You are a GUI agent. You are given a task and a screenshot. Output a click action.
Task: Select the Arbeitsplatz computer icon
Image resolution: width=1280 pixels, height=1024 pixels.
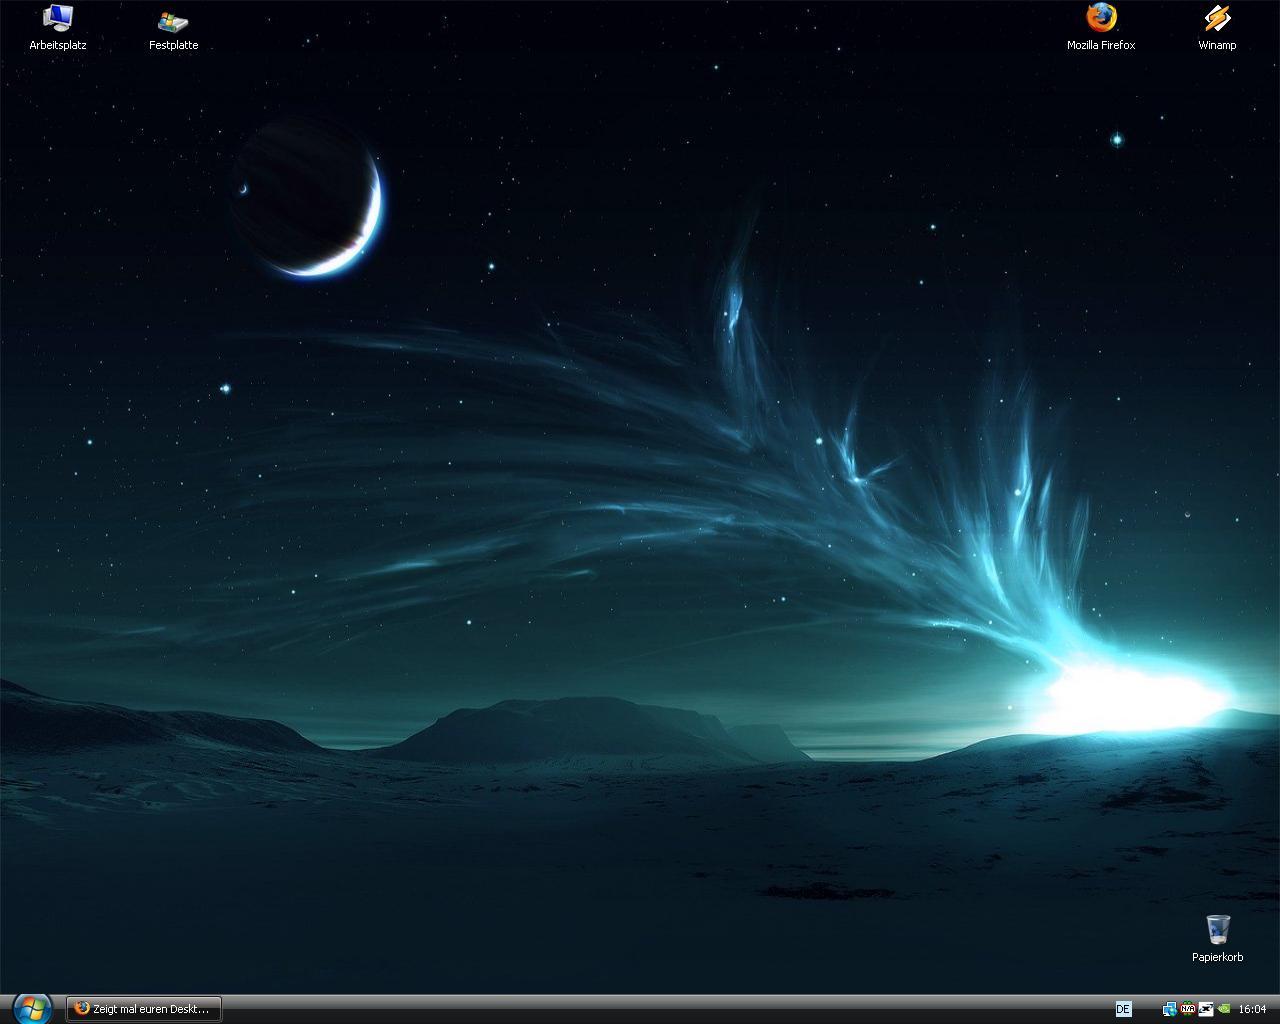58,18
